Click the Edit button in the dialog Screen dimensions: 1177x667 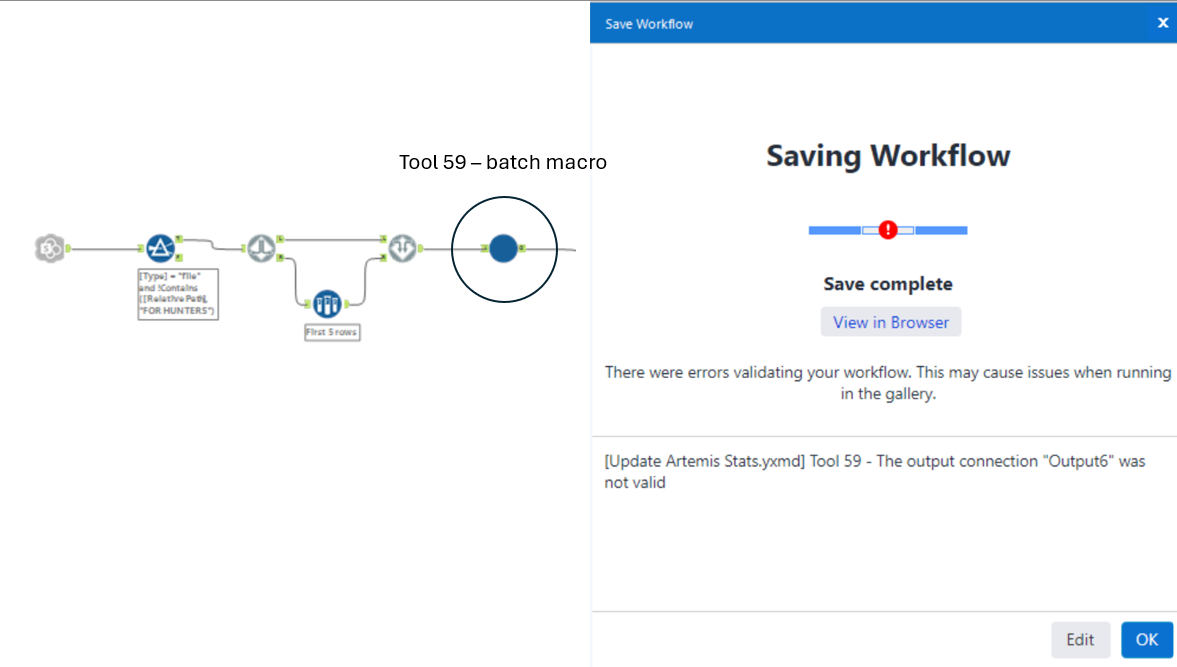tap(1080, 639)
